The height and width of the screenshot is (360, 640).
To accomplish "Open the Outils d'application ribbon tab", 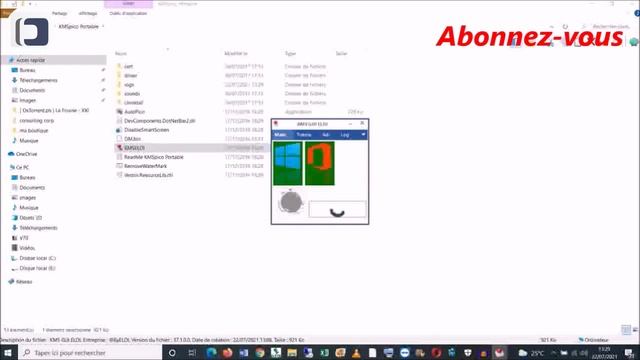I will pyautogui.click(x=128, y=13).
